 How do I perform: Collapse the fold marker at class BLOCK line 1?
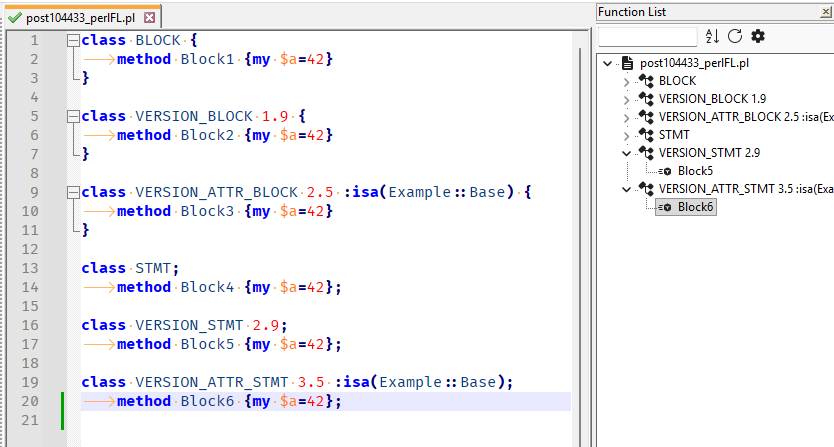tap(73, 41)
